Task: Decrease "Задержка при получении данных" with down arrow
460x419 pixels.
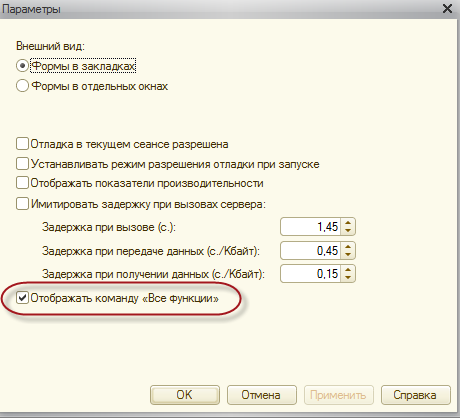Action: [348, 278]
